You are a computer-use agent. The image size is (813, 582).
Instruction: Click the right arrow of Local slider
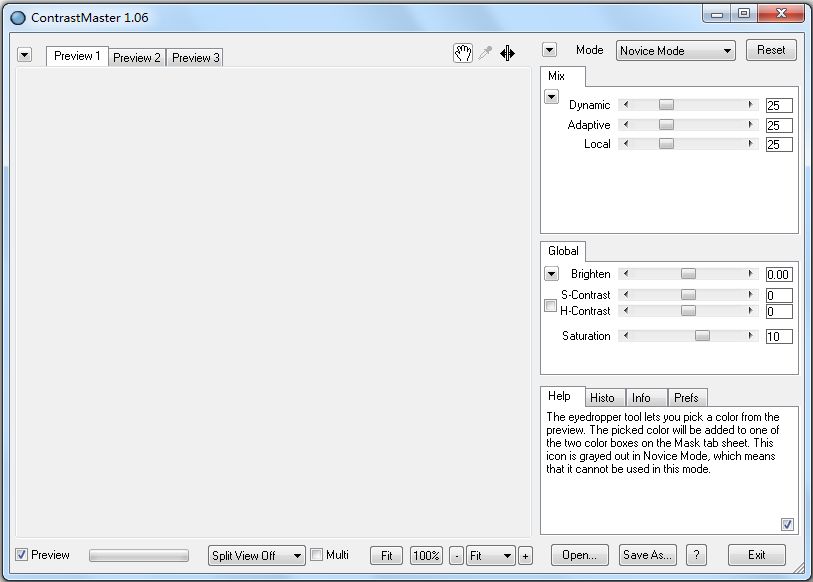pyautogui.click(x=750, y=144)
